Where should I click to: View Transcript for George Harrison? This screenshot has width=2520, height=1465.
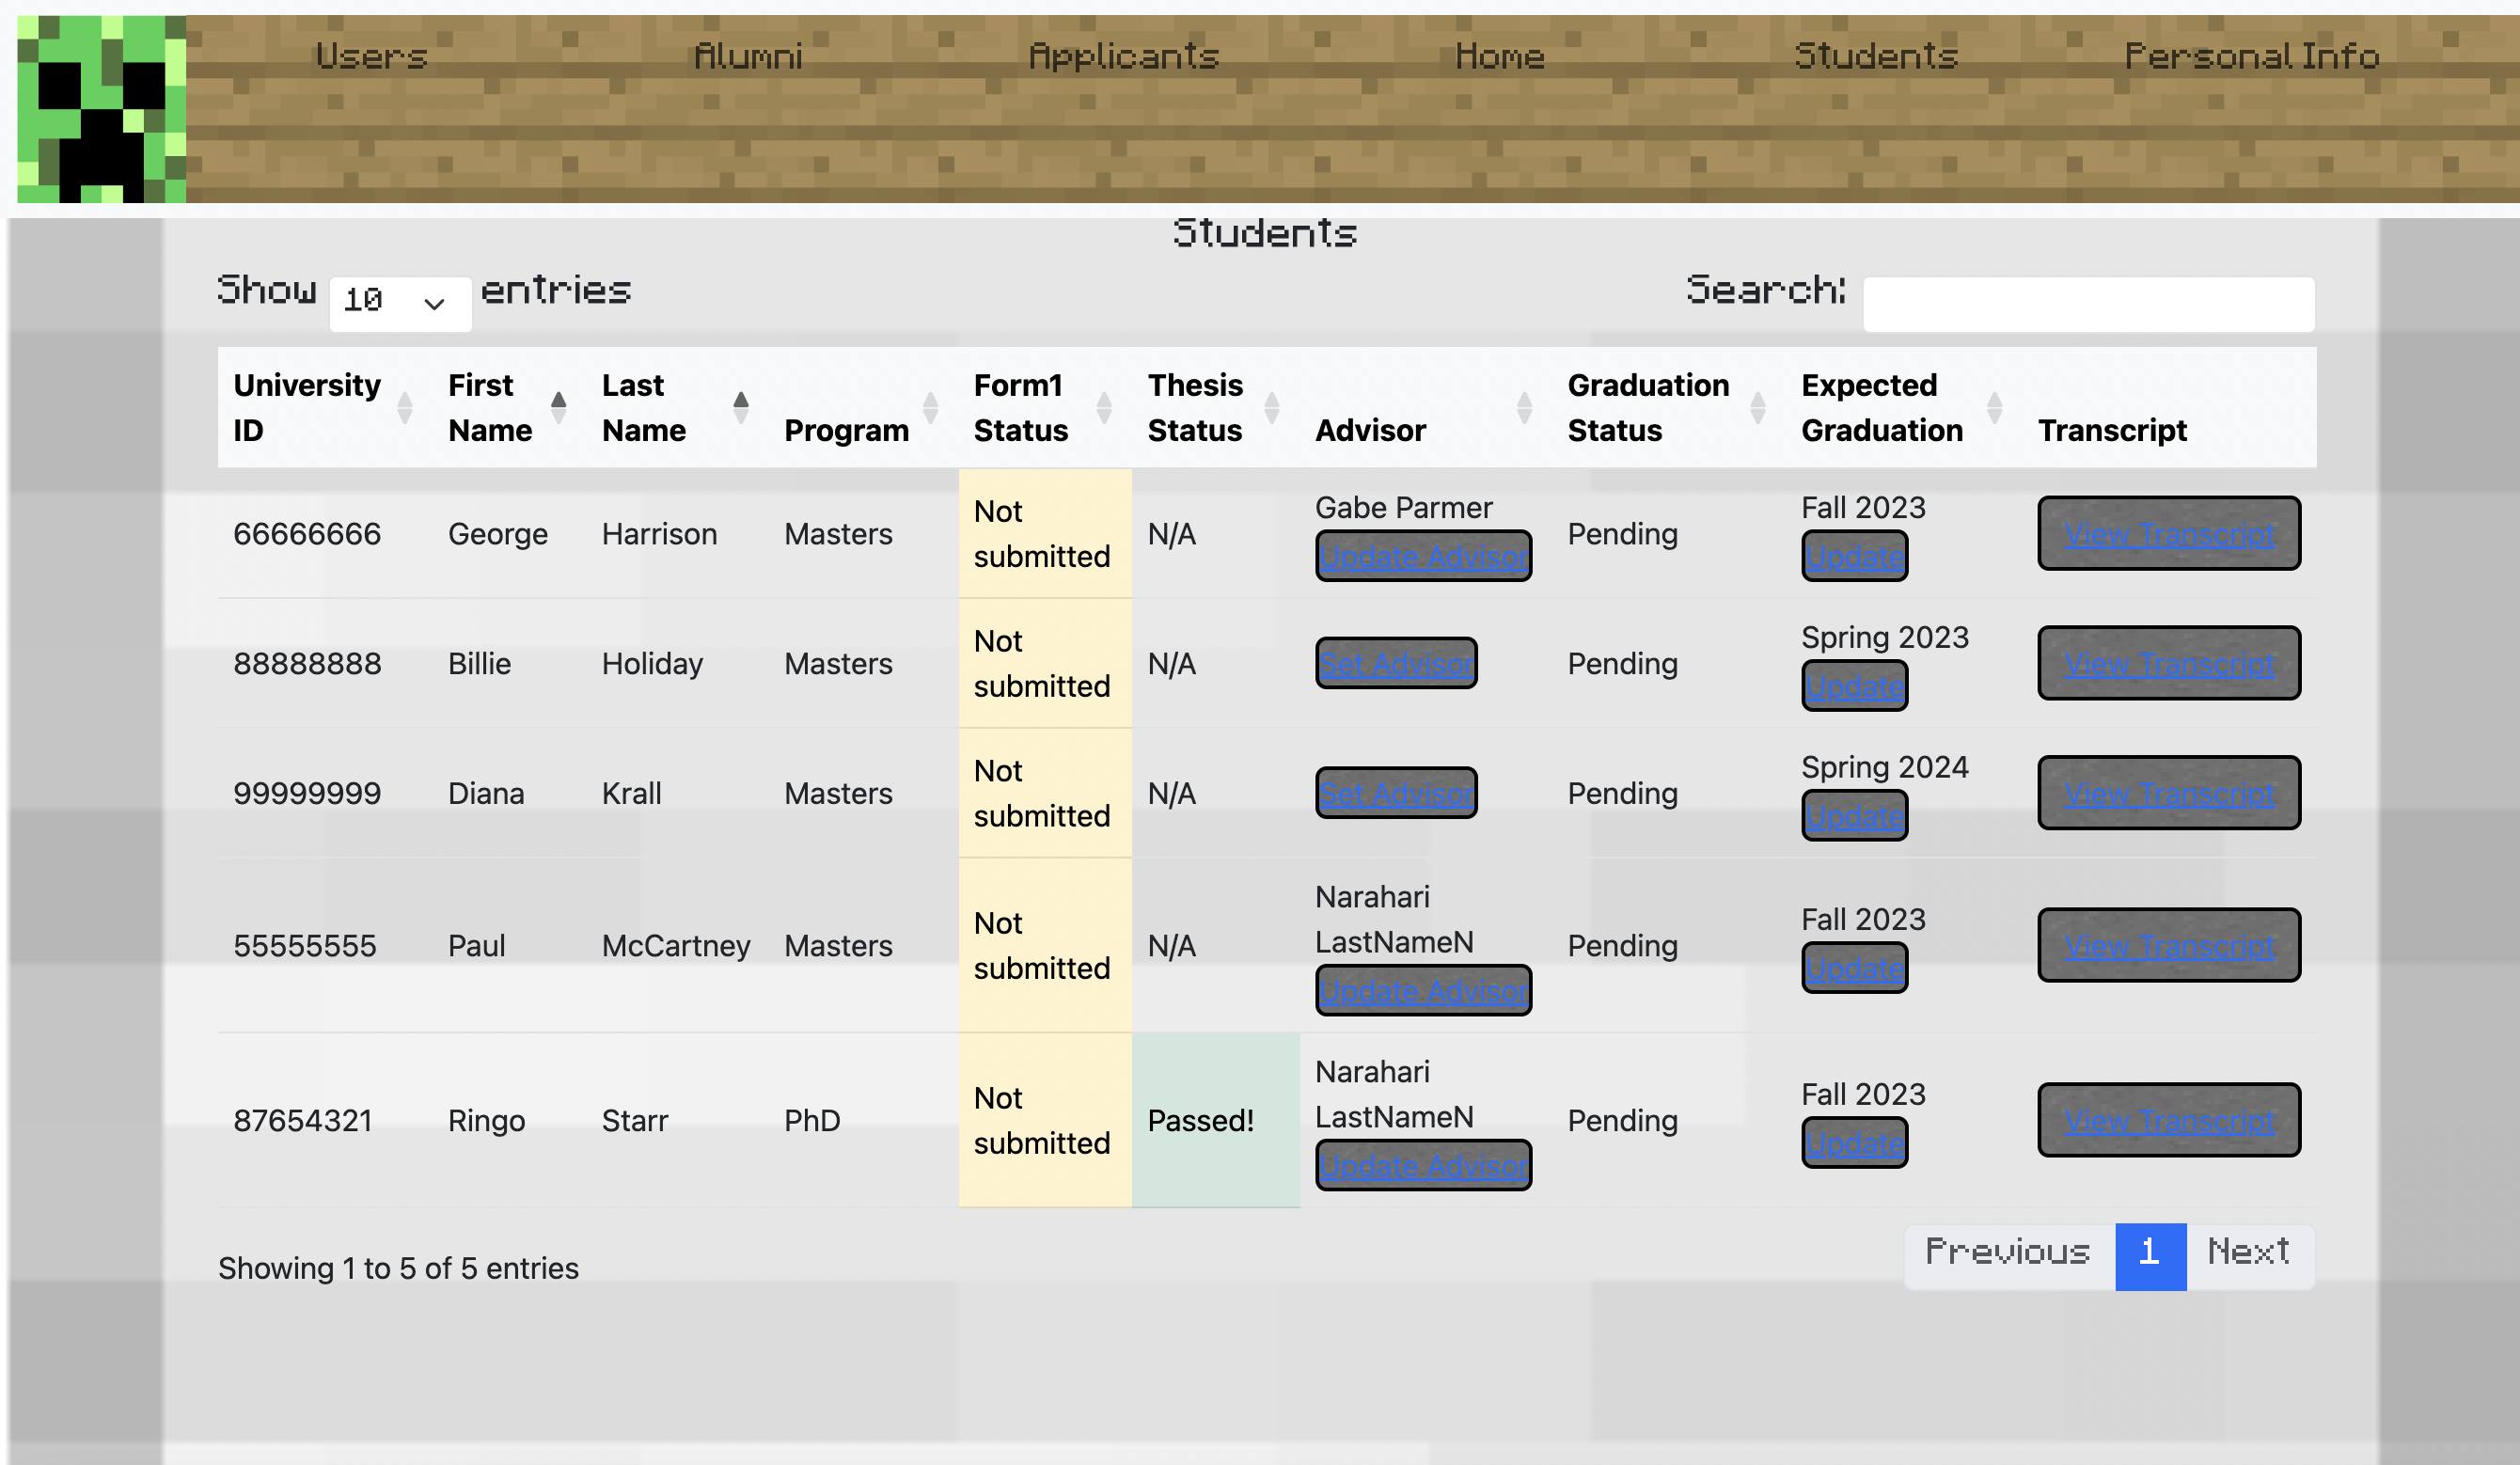pyautogui.click(x=2169, y=534)
